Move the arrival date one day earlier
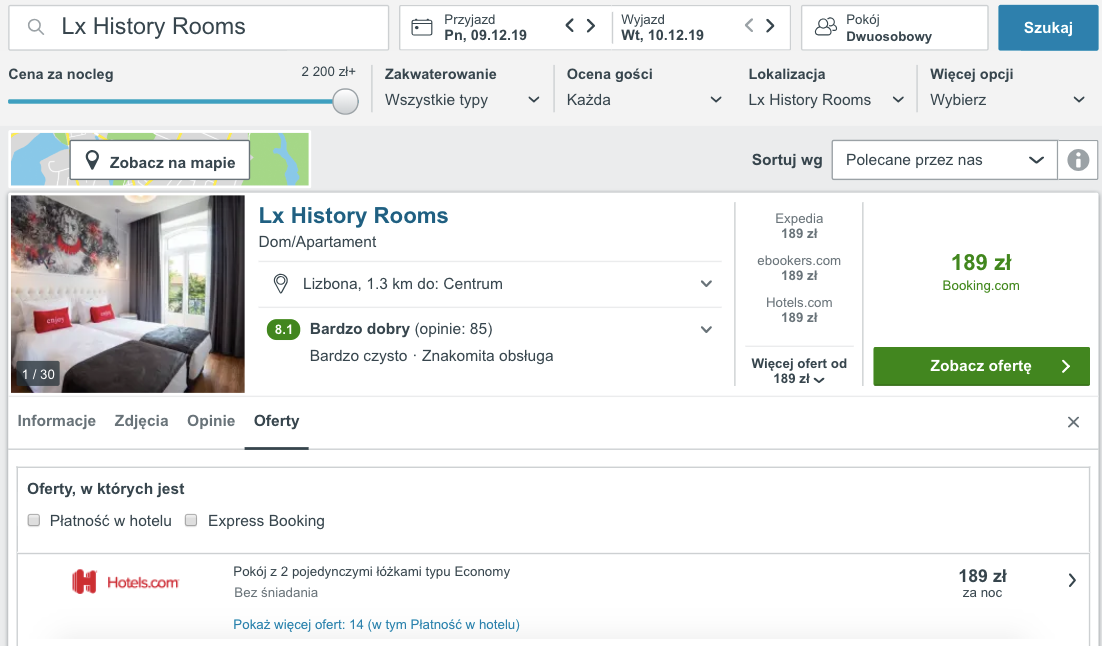The height and width of the screenshot is (646, 1102). [x=570, y=26]
